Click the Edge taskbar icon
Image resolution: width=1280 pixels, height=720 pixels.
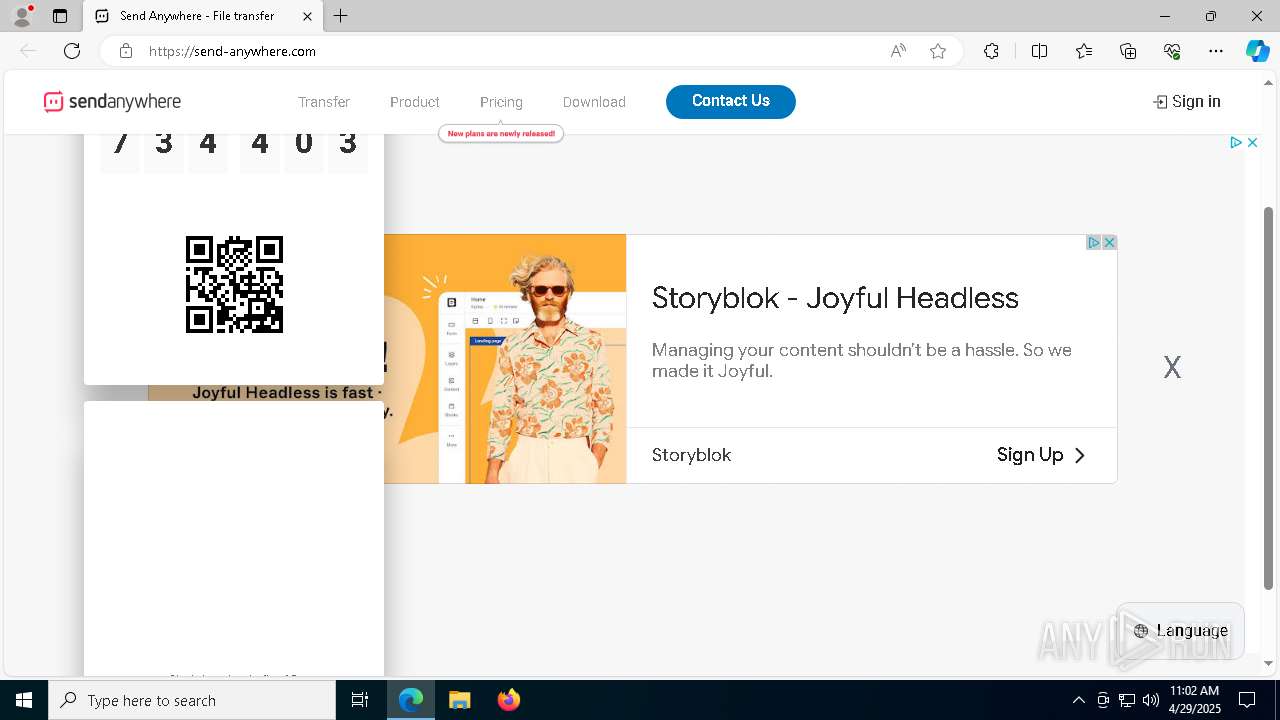point(411,700)
